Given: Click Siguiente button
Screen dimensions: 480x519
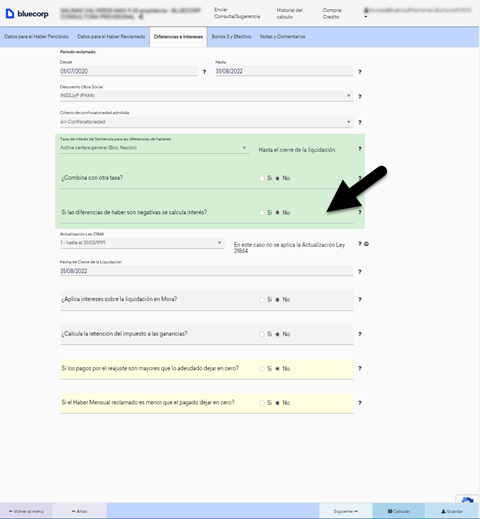Looking at the screenshot, I should point(346,511).
